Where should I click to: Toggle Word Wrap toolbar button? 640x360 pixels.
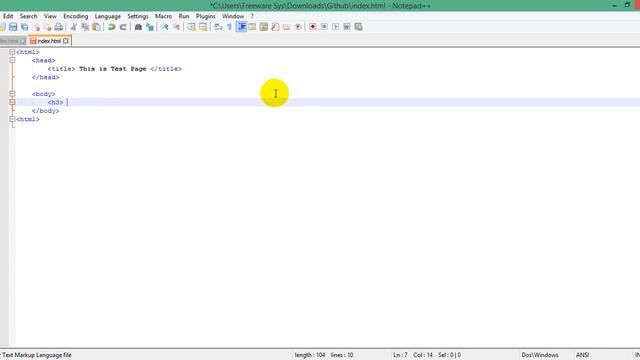pos(218,27)
